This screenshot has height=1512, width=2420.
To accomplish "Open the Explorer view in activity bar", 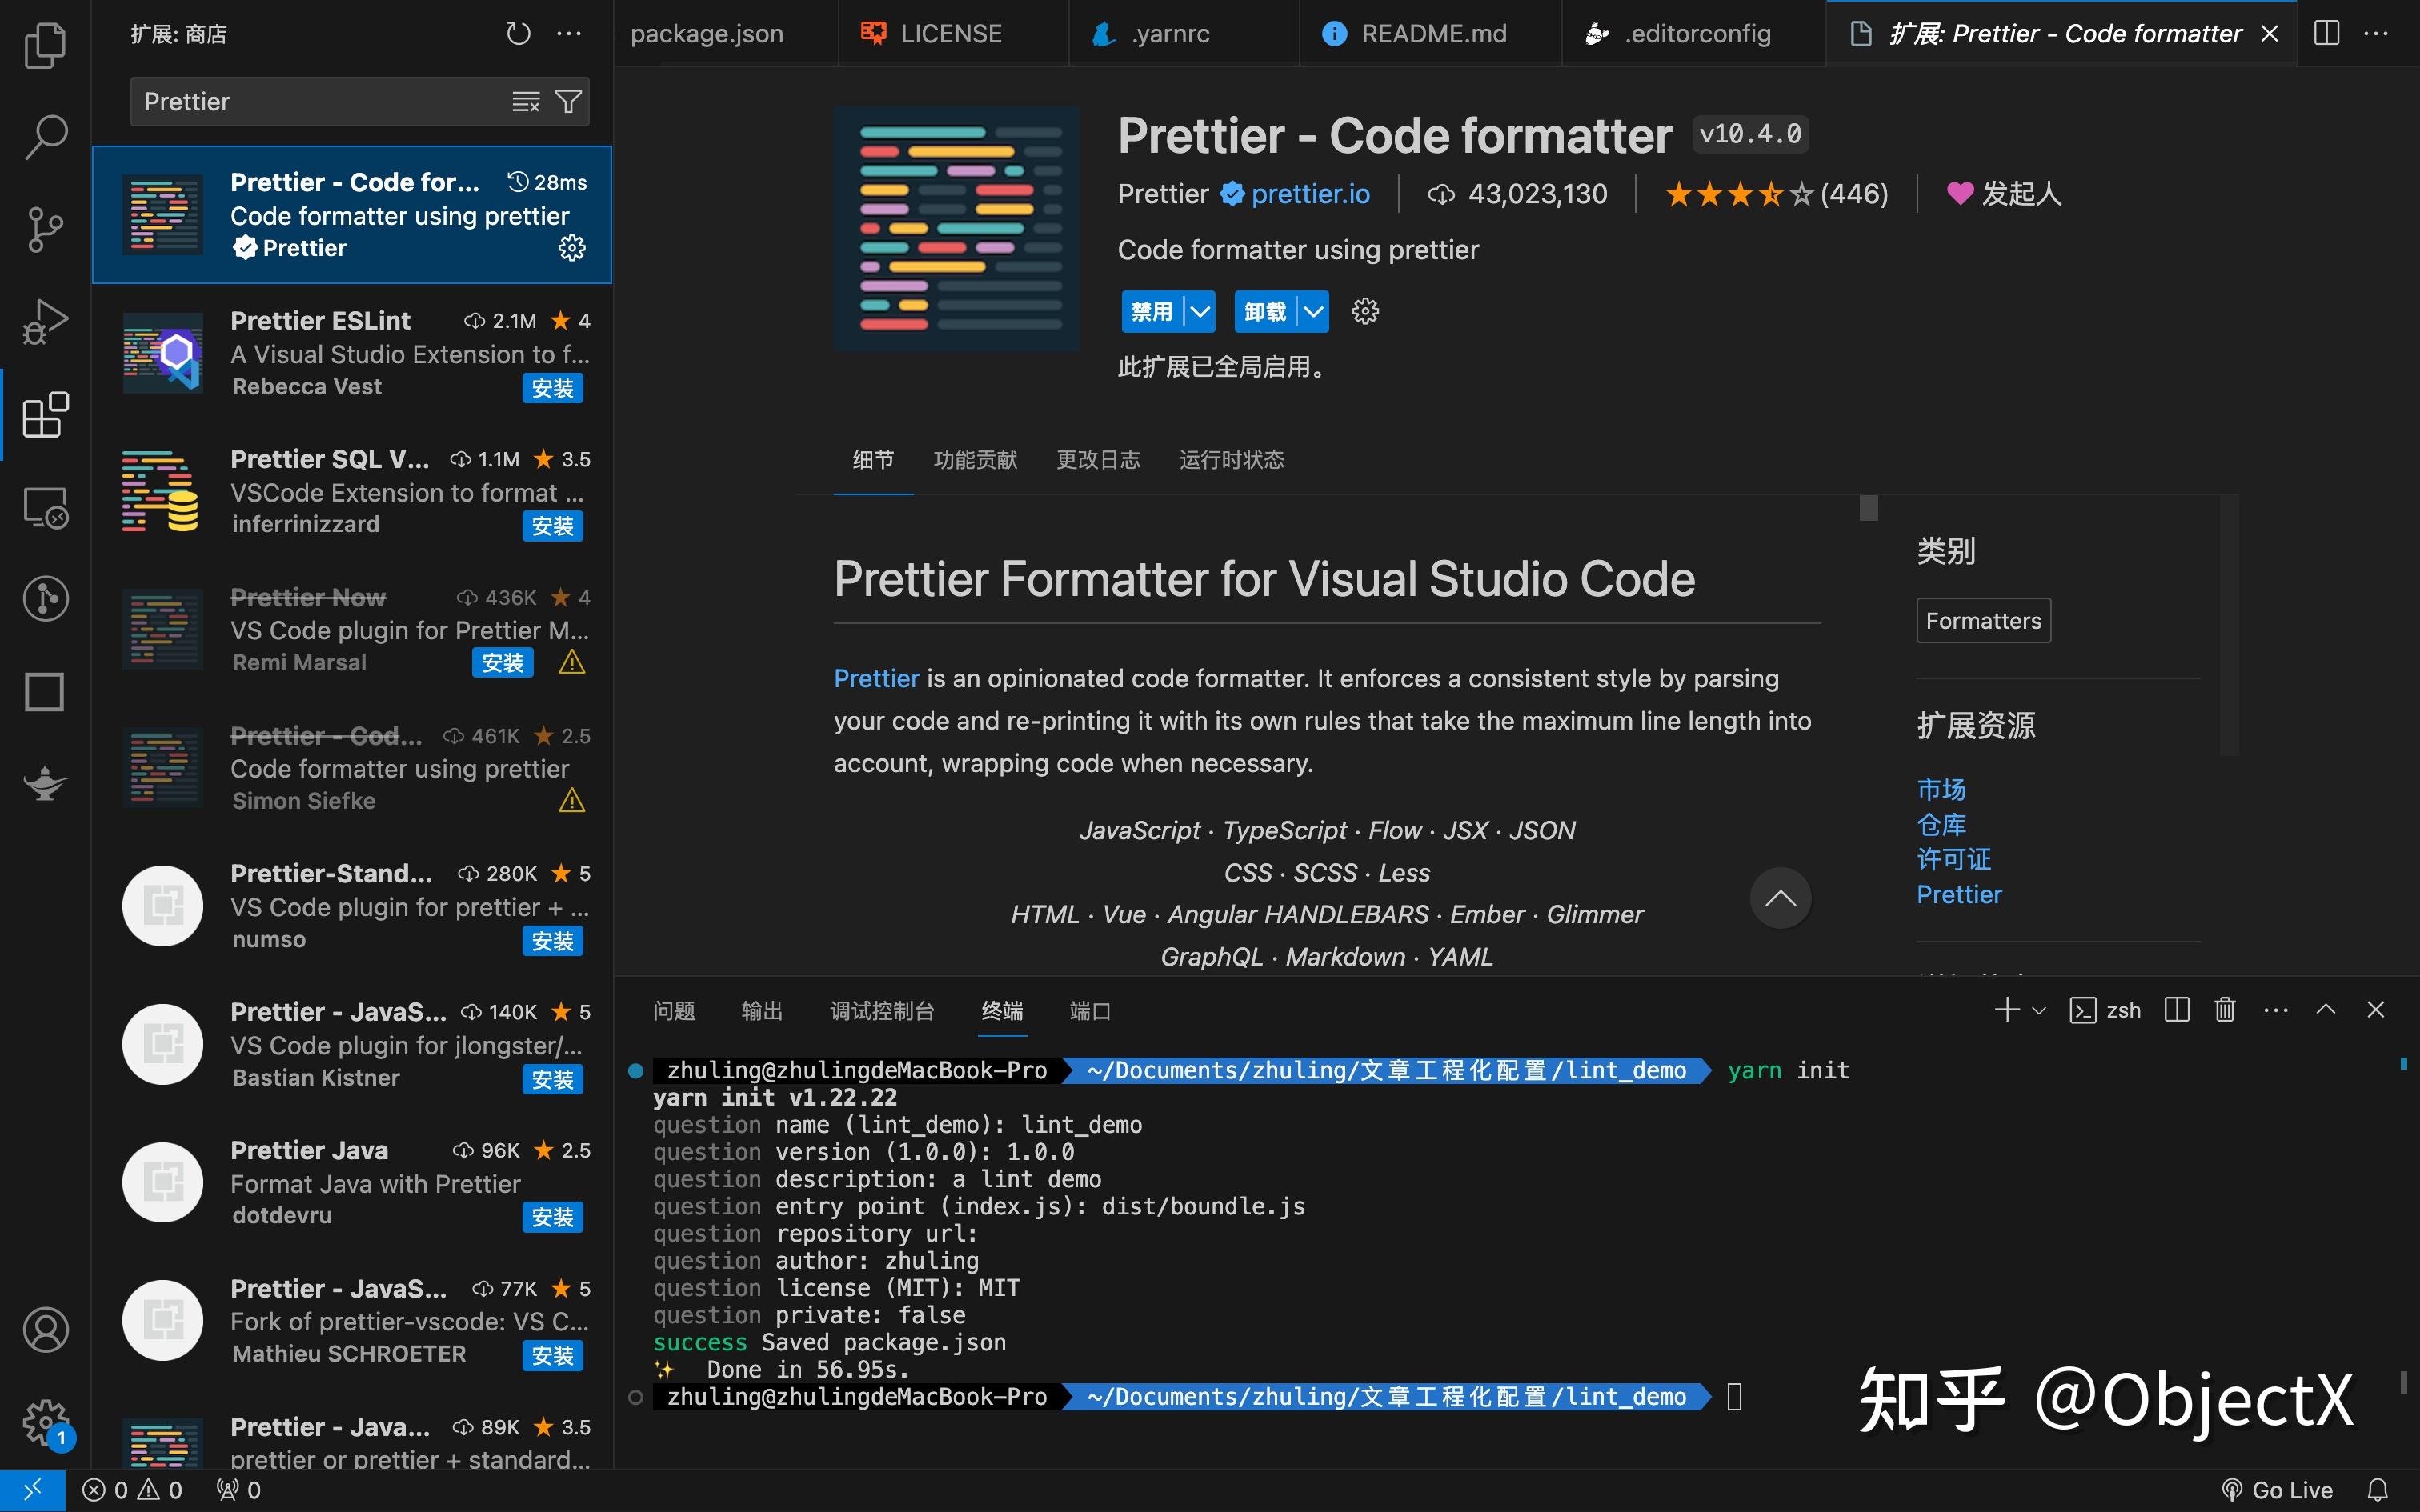I will (x=45, y=45).
